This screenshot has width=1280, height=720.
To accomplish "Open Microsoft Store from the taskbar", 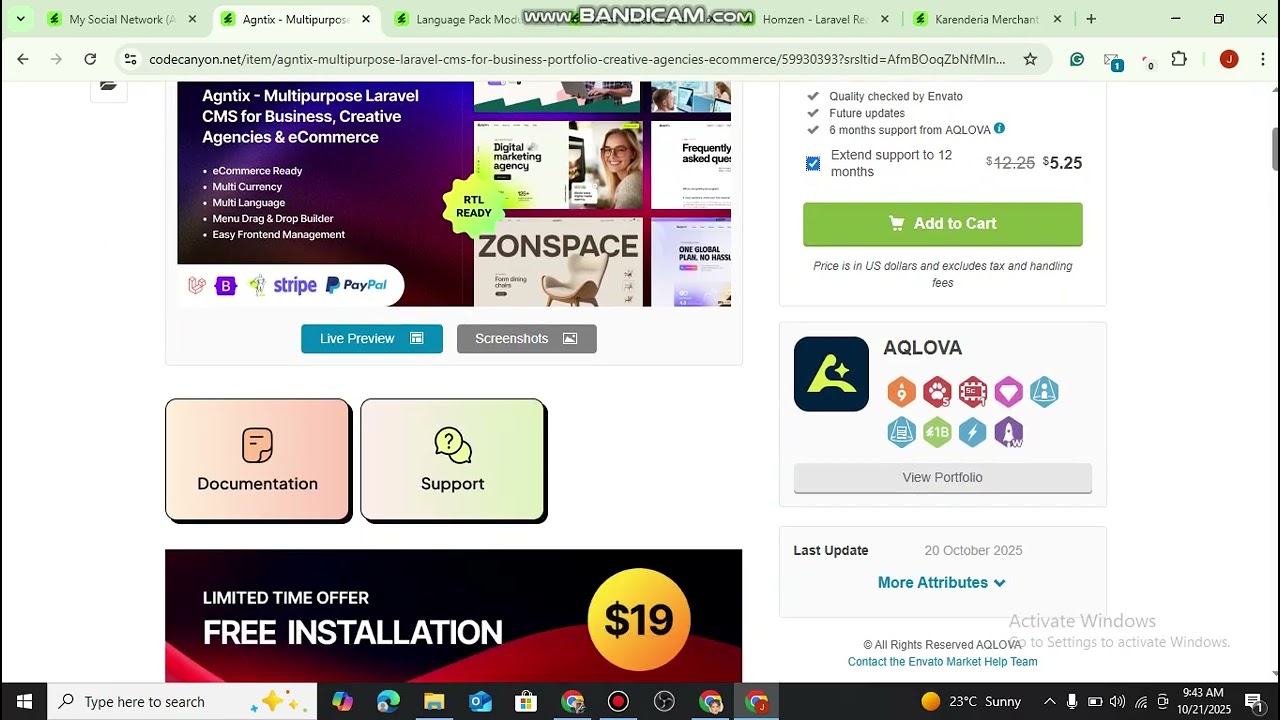I will [x=526, y=702].
